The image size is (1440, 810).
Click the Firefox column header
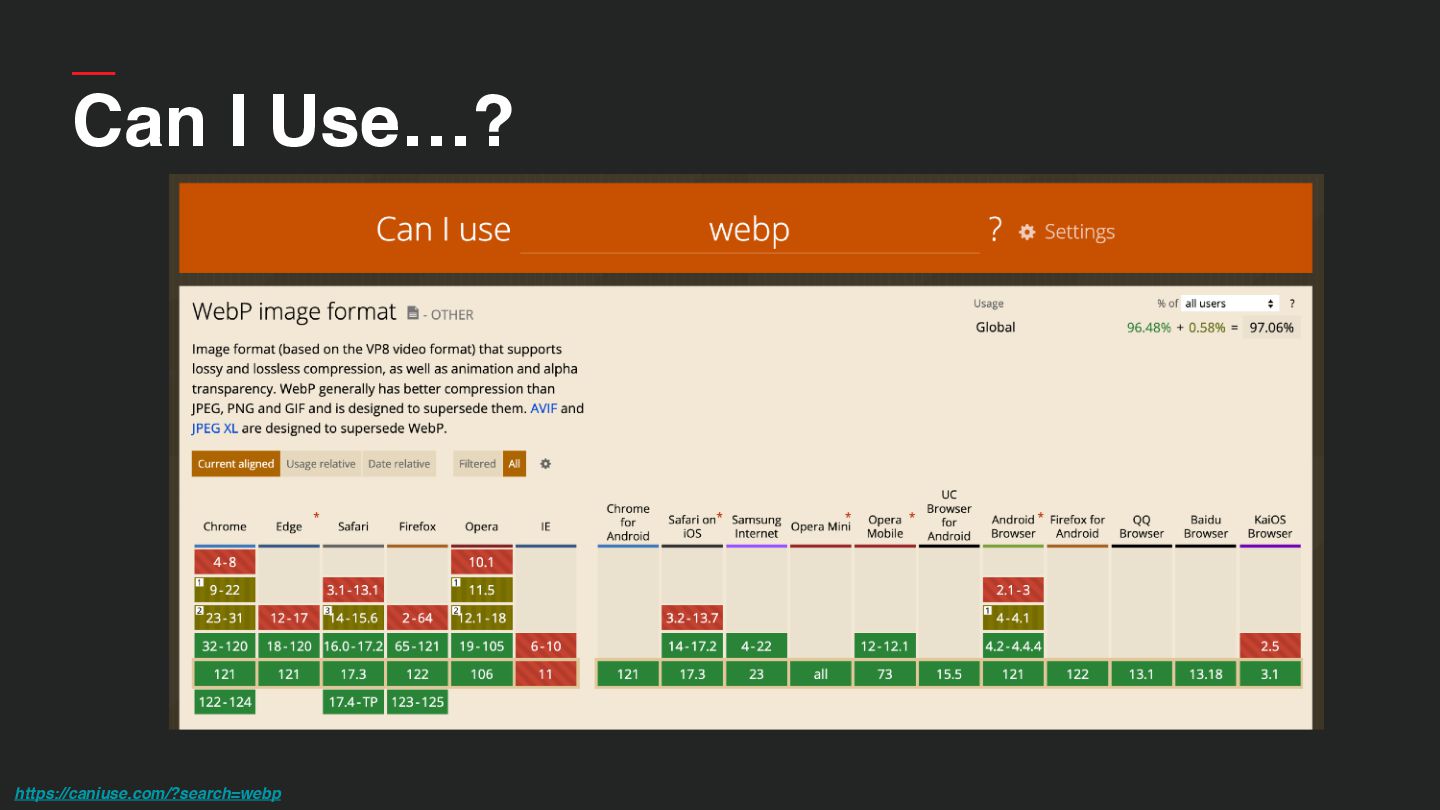tap(418, 527)
